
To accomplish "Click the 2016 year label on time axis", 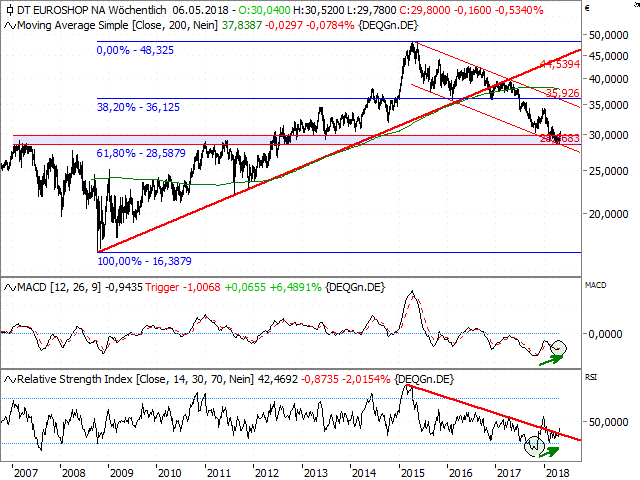I will (x=460, y=473).
